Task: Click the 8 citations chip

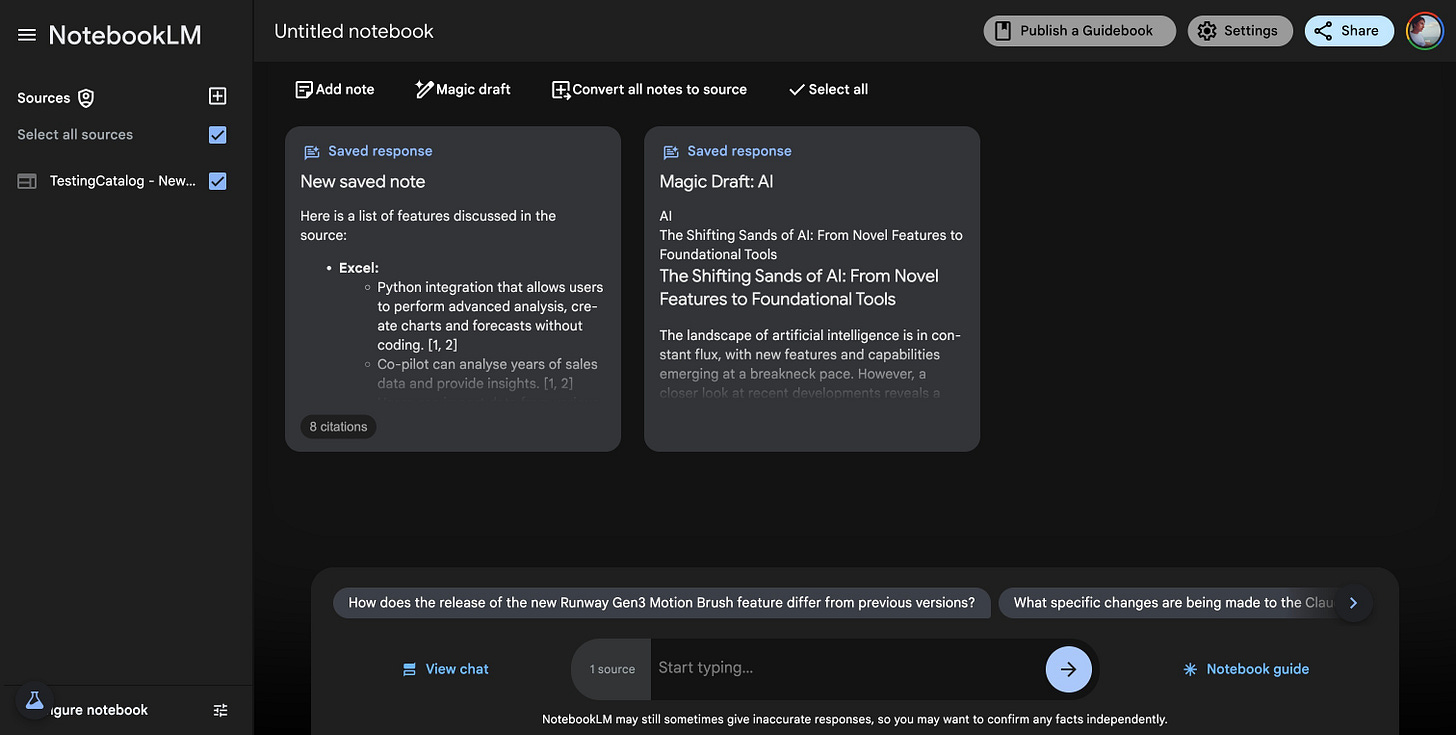Action: 338,427
